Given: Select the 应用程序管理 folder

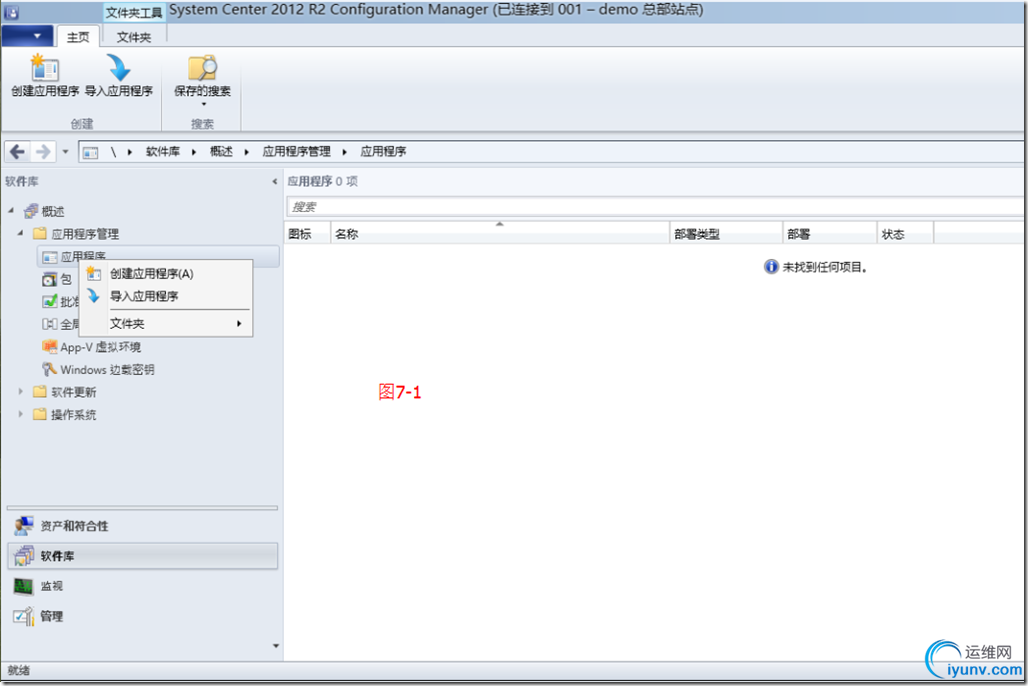Looking at the screenshot, I should pyautogui.click(x=76, y=233).
